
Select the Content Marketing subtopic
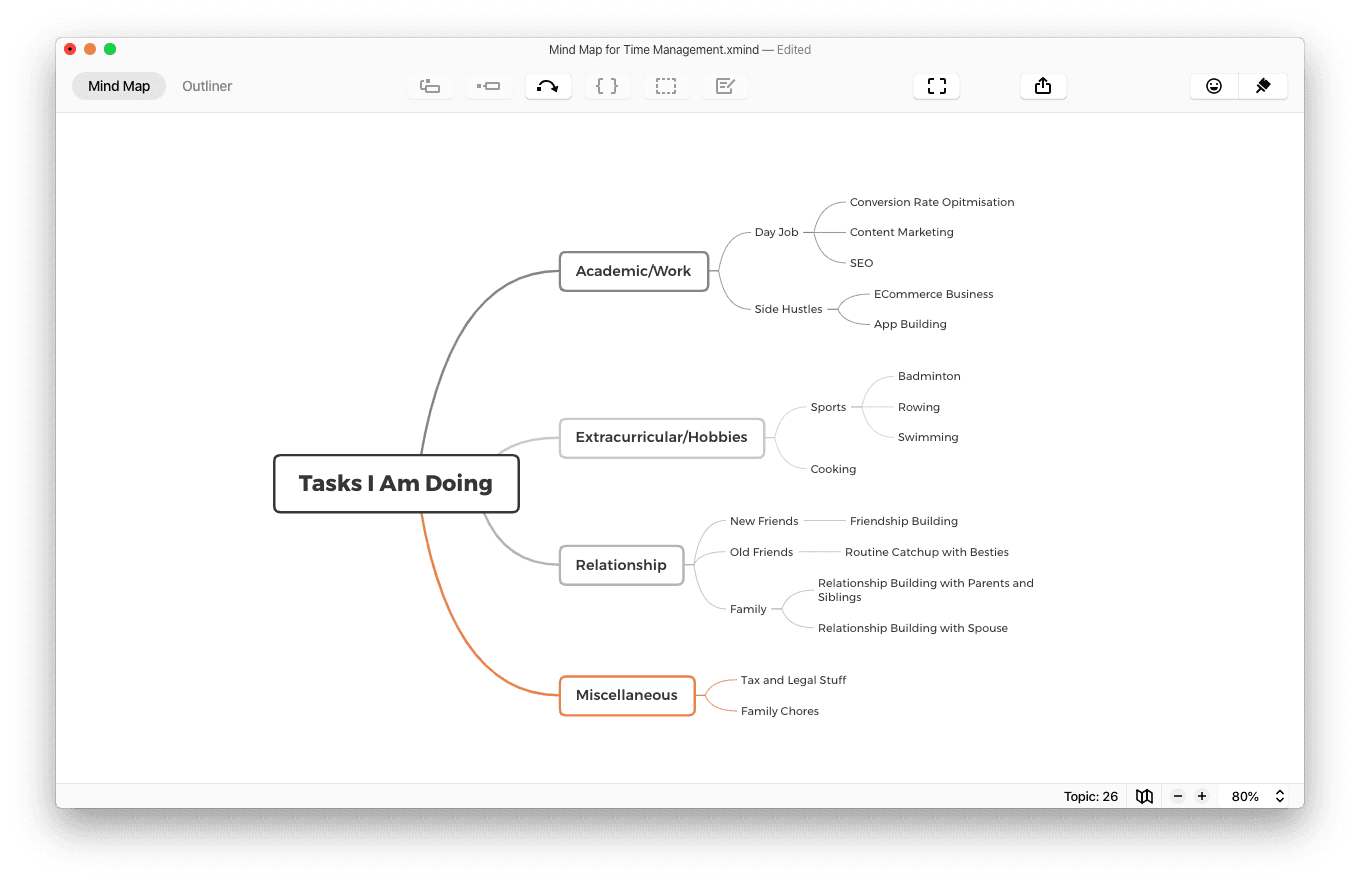coord(902,232)
